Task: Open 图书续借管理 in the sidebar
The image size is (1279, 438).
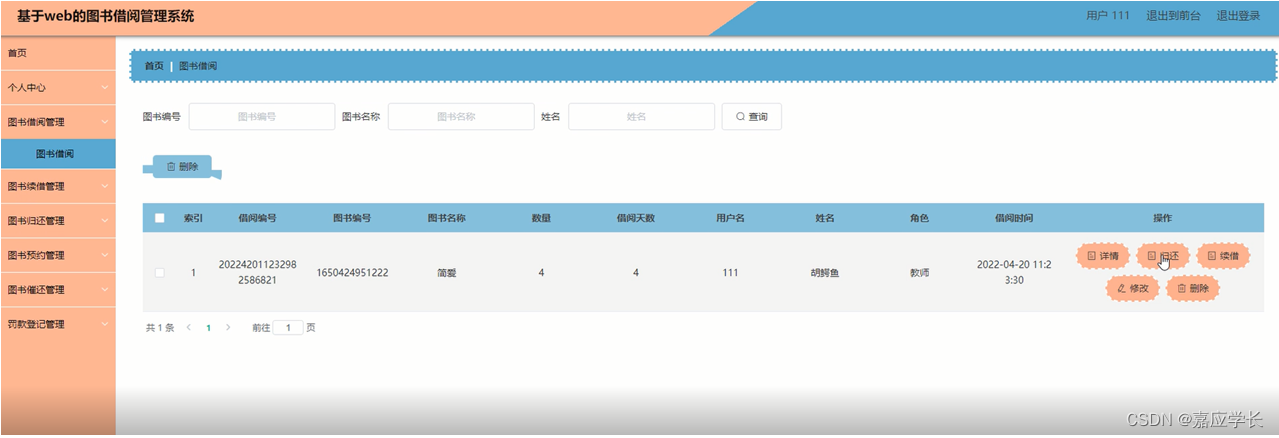Action: click(58, 186)
